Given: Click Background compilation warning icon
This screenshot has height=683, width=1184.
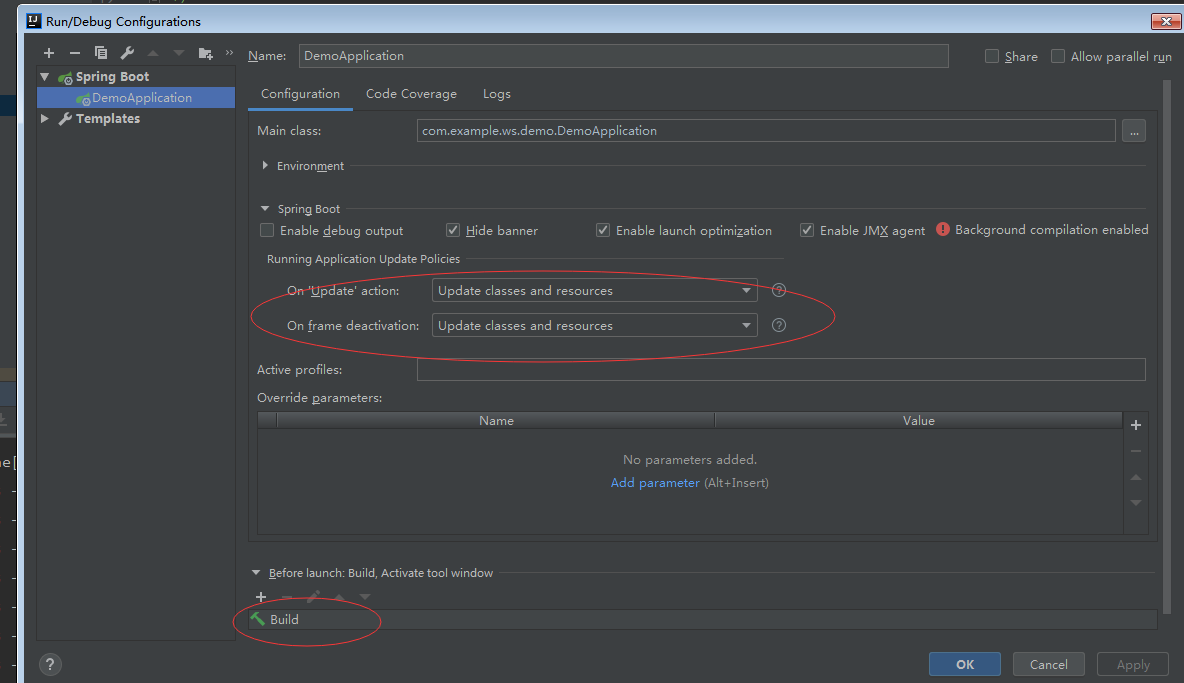Looking at the screenshot, I should point(942,229).
